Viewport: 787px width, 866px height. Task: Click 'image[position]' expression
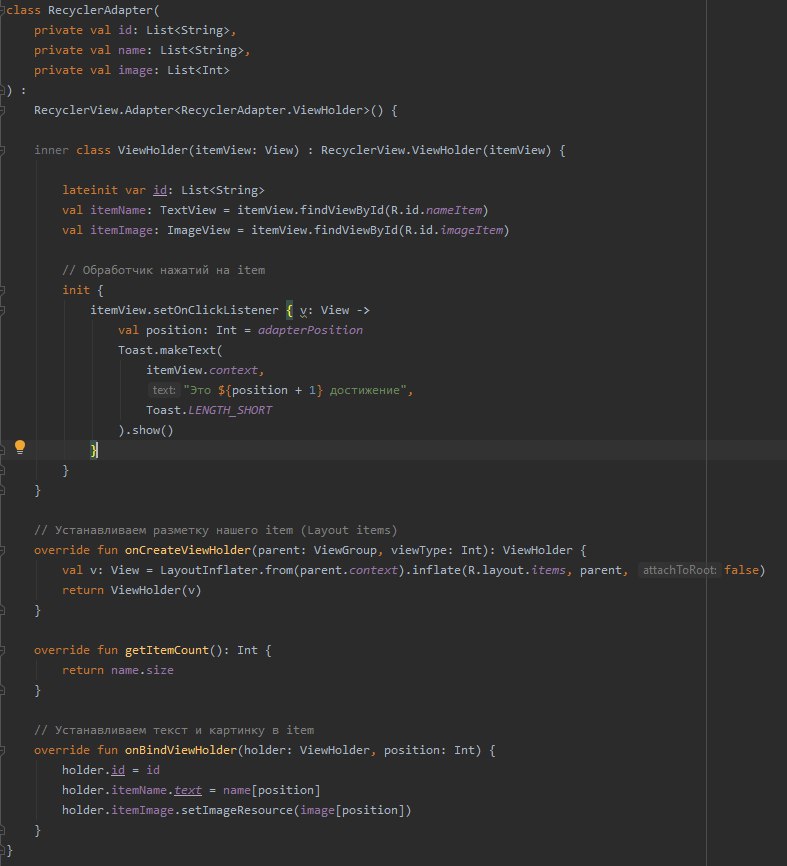click(353, 810)
